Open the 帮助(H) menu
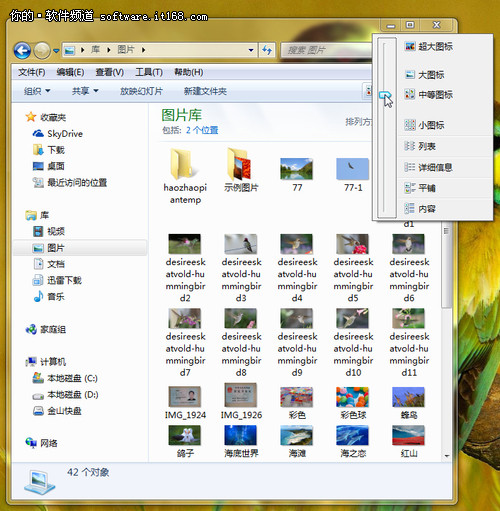The width and height of the screenshot is (500, 511). [189, 72]
